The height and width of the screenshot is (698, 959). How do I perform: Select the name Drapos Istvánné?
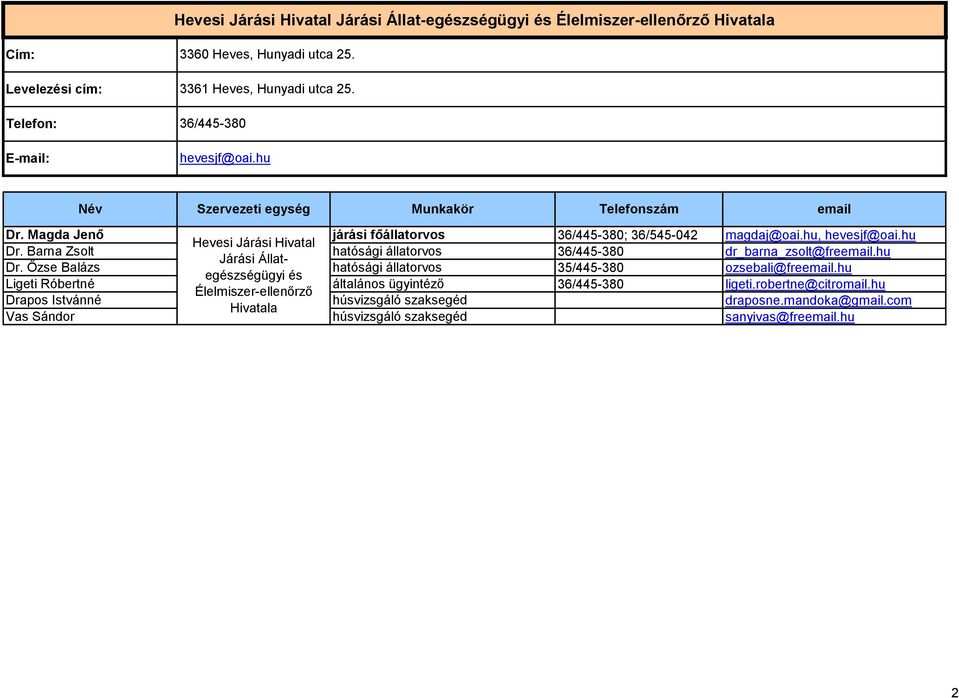[53, 300]
